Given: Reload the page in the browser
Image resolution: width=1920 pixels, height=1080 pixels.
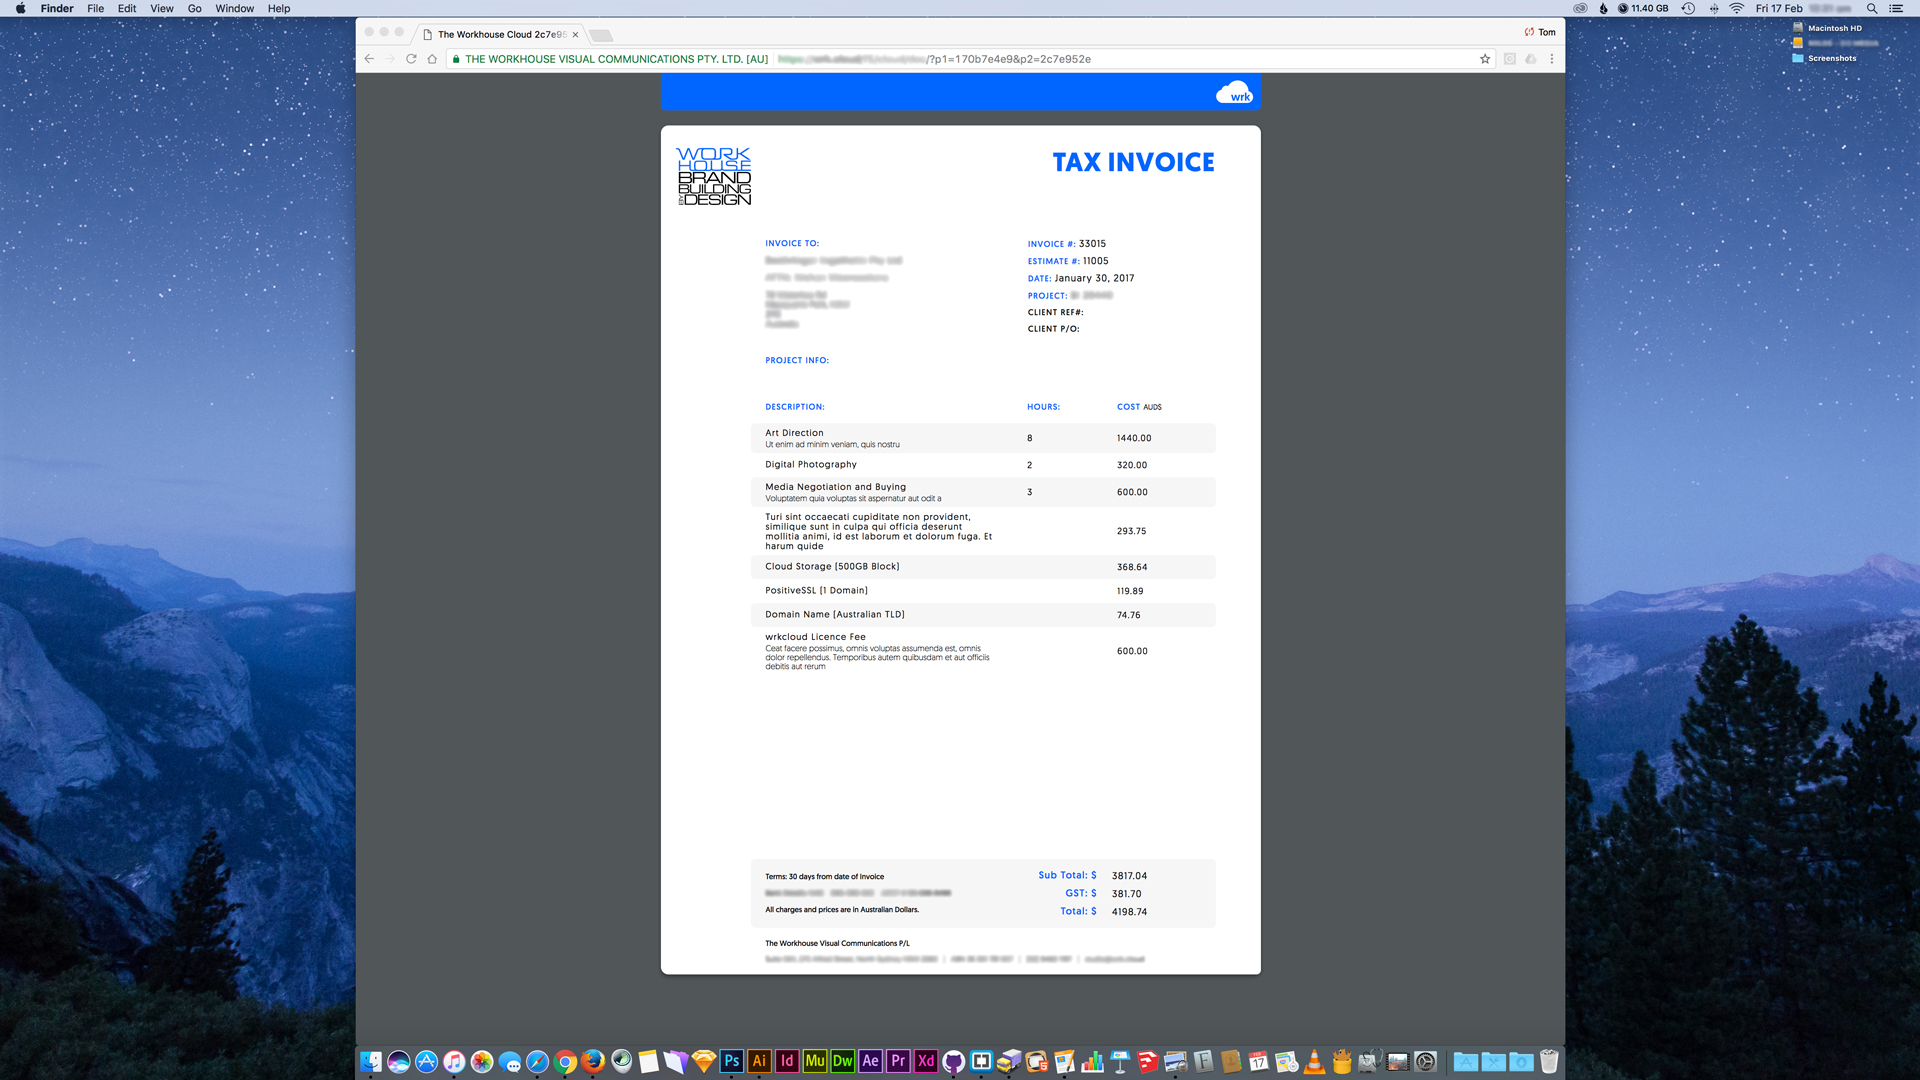Looking at the screenshot, I should 411,59.
